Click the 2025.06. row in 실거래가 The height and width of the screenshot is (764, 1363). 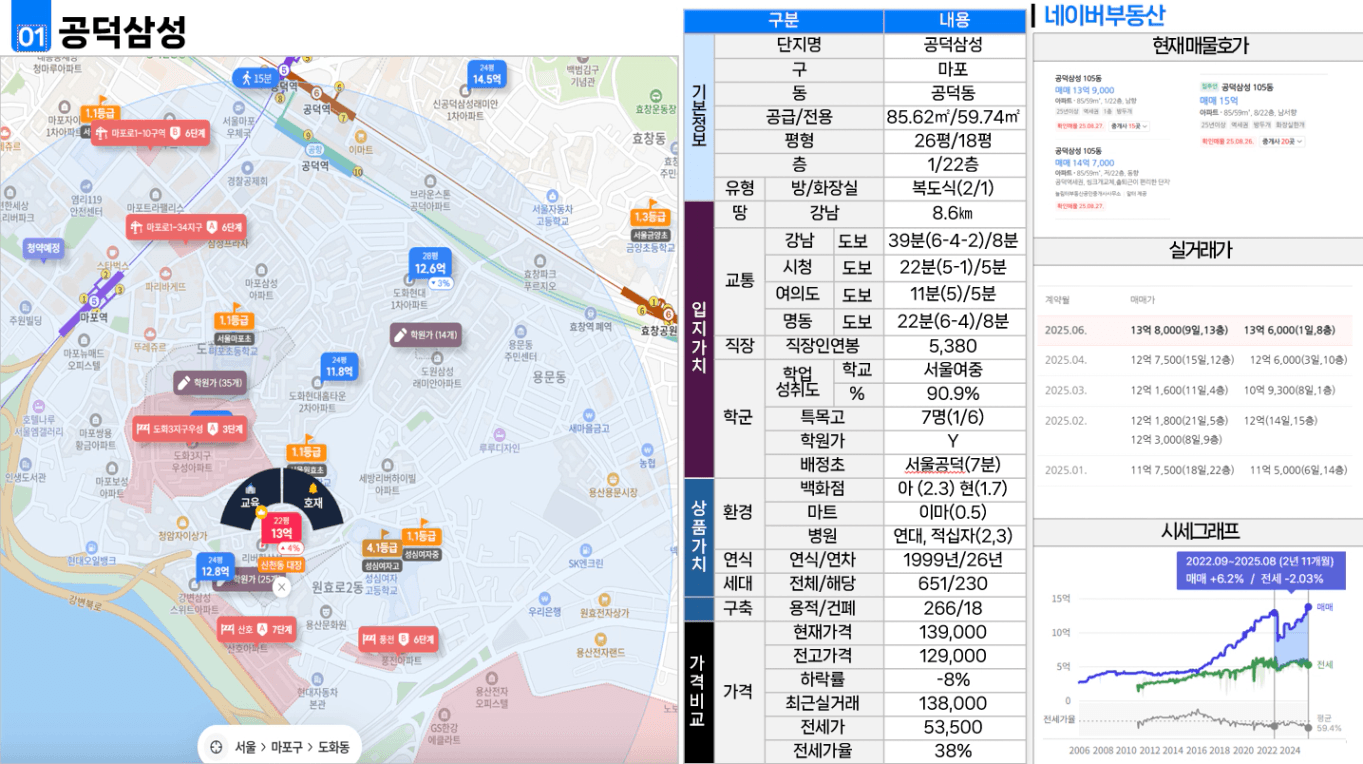coord(1194,330)
